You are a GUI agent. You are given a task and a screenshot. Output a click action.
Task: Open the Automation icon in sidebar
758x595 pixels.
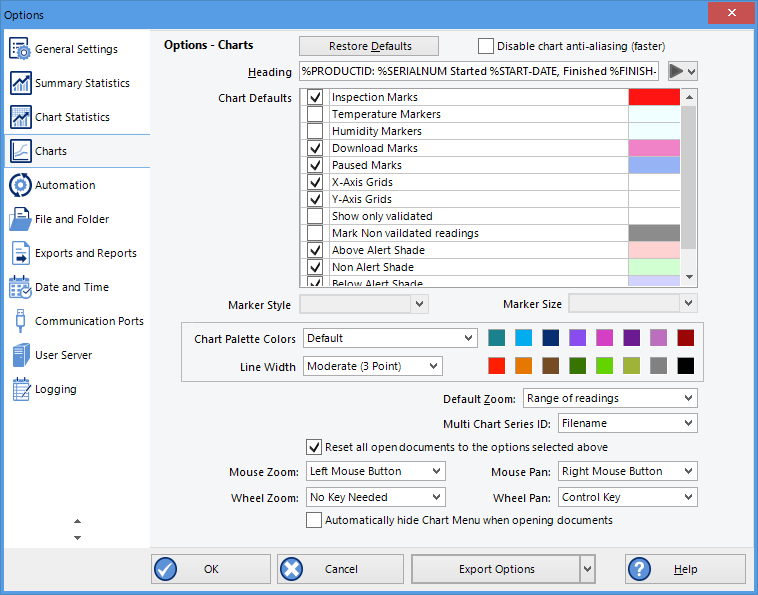click(20, 185)
